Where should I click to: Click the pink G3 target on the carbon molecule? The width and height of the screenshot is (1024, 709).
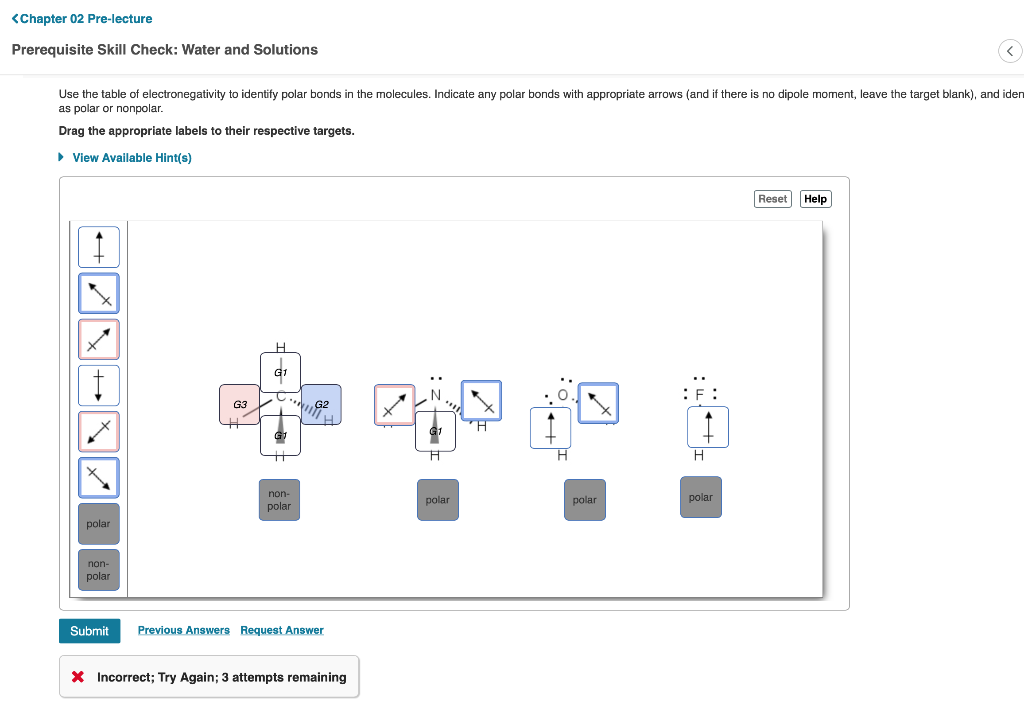[240, 405]
